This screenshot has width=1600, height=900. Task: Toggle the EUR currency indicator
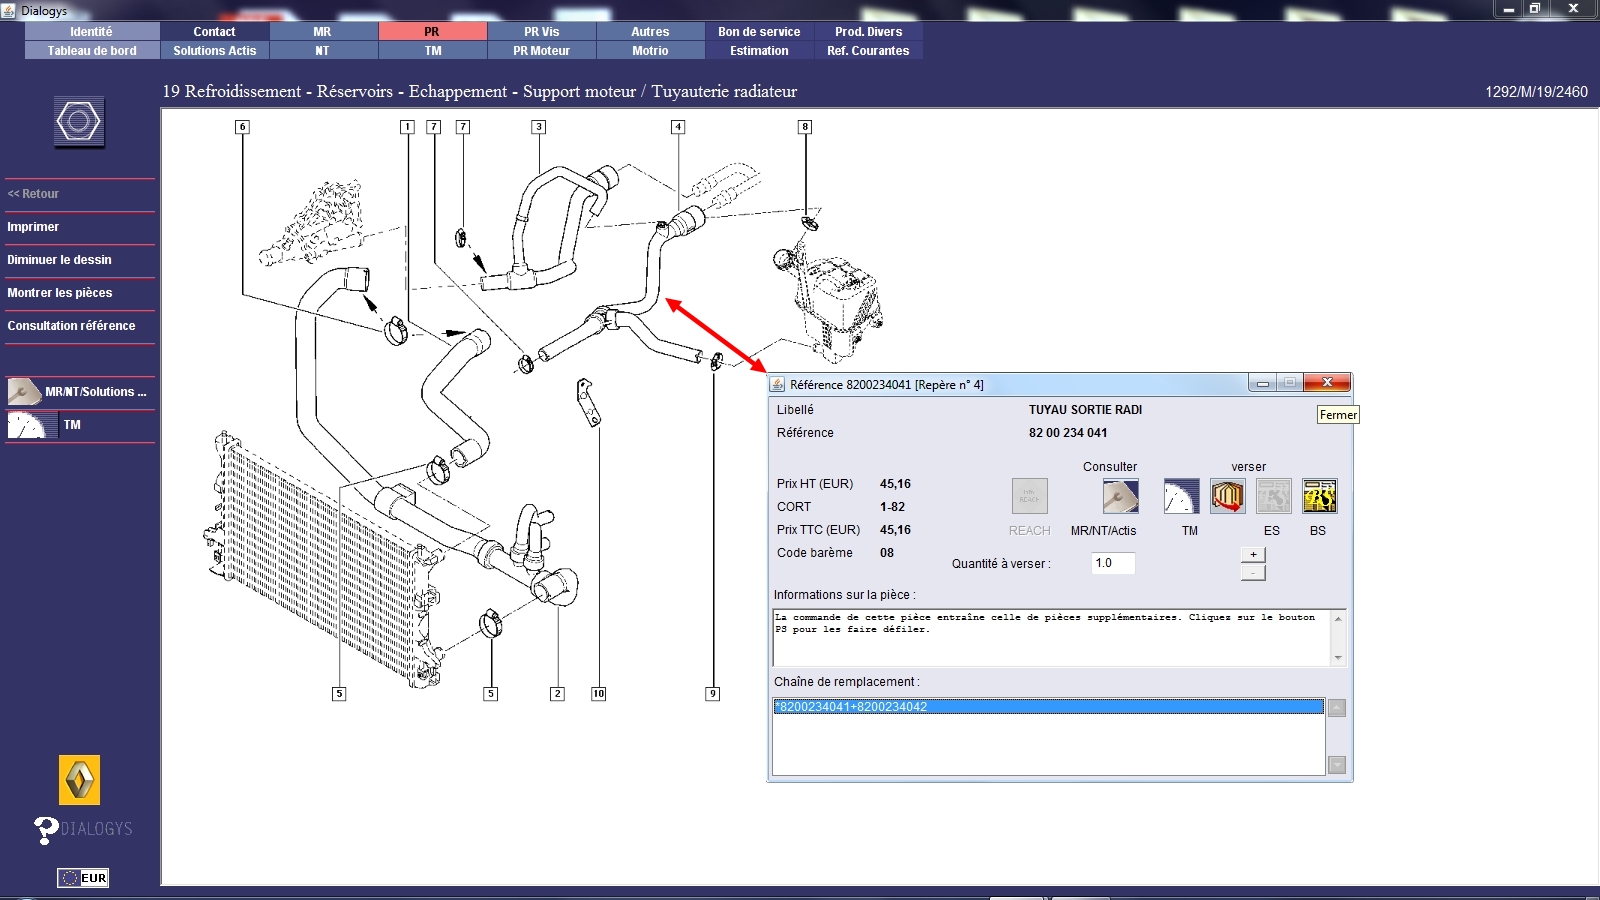click(83, 878)
